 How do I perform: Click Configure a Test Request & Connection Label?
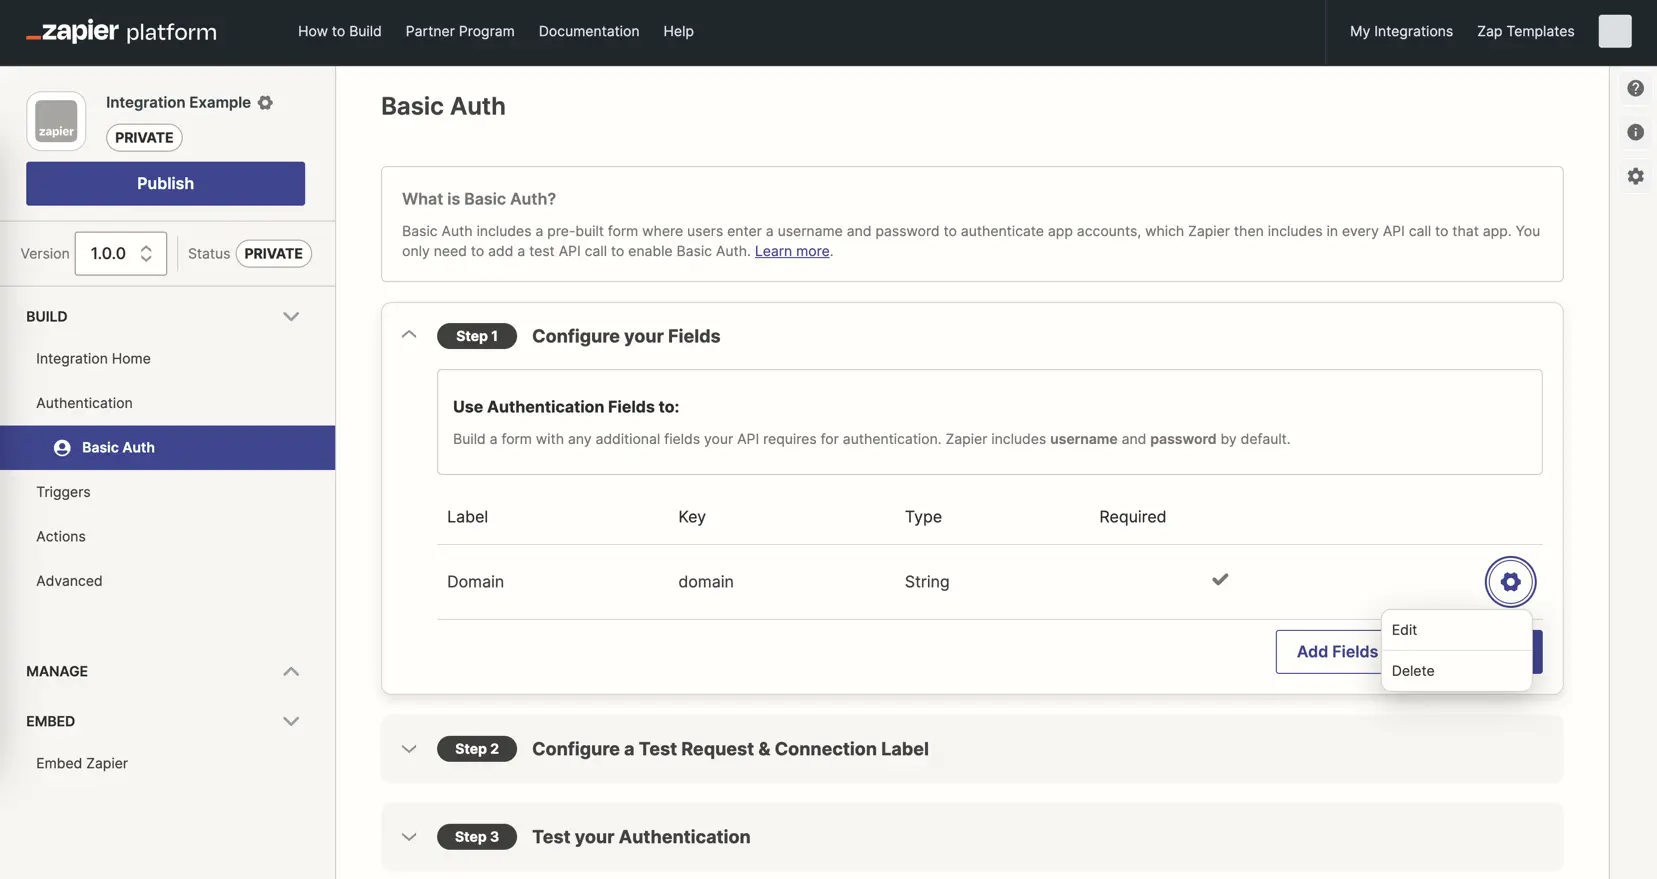[x=730, y=749]
